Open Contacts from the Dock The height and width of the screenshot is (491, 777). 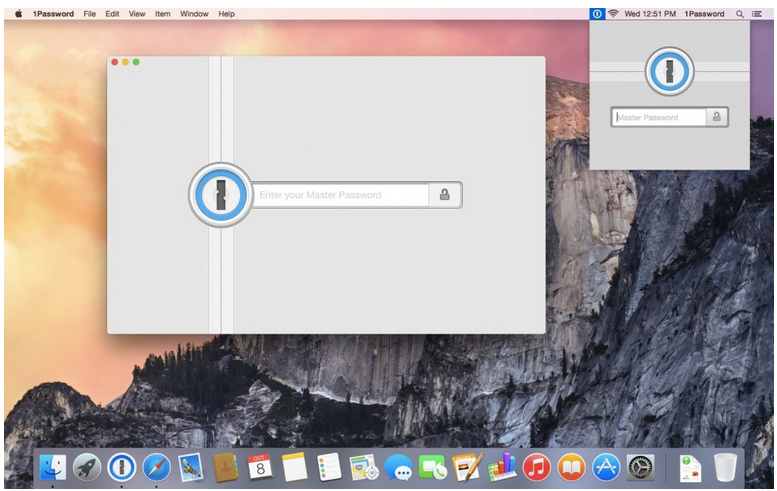[225, 467]
